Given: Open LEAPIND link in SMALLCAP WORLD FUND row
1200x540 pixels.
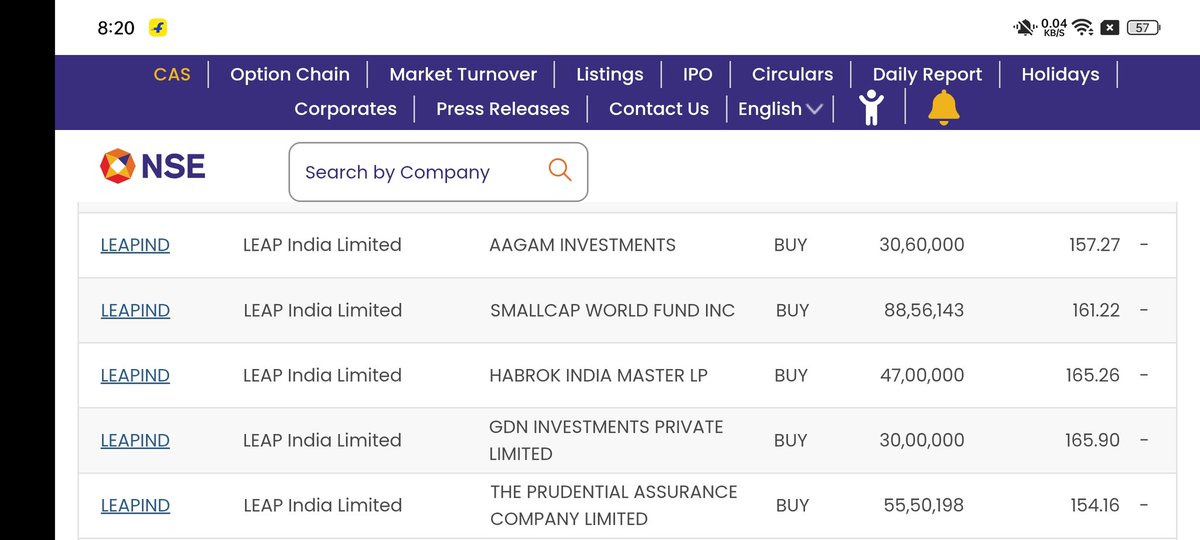Looking at the screenshot, I should [x=135, y=310].
